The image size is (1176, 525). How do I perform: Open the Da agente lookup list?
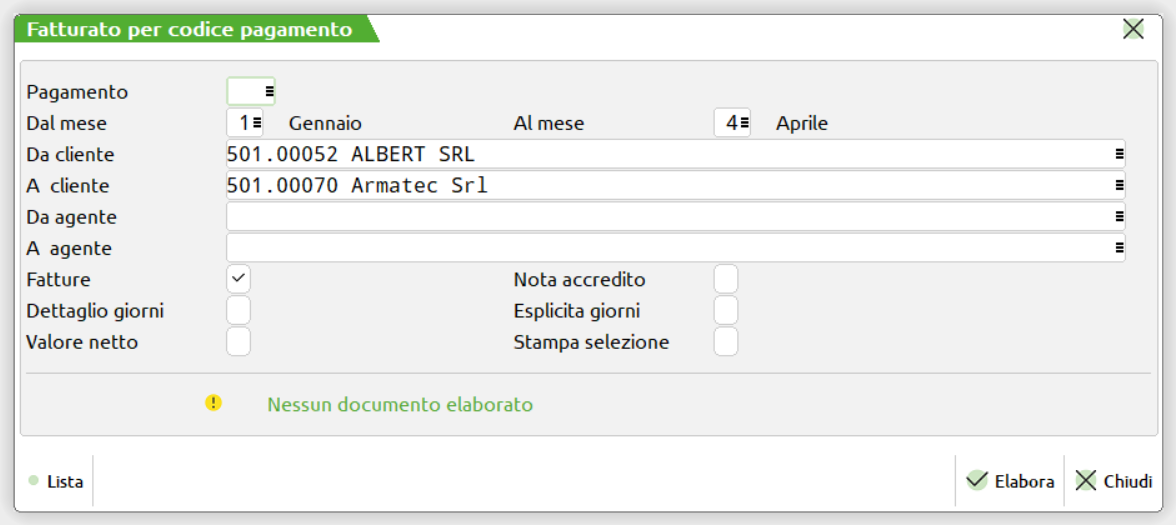coord(1119,217)
